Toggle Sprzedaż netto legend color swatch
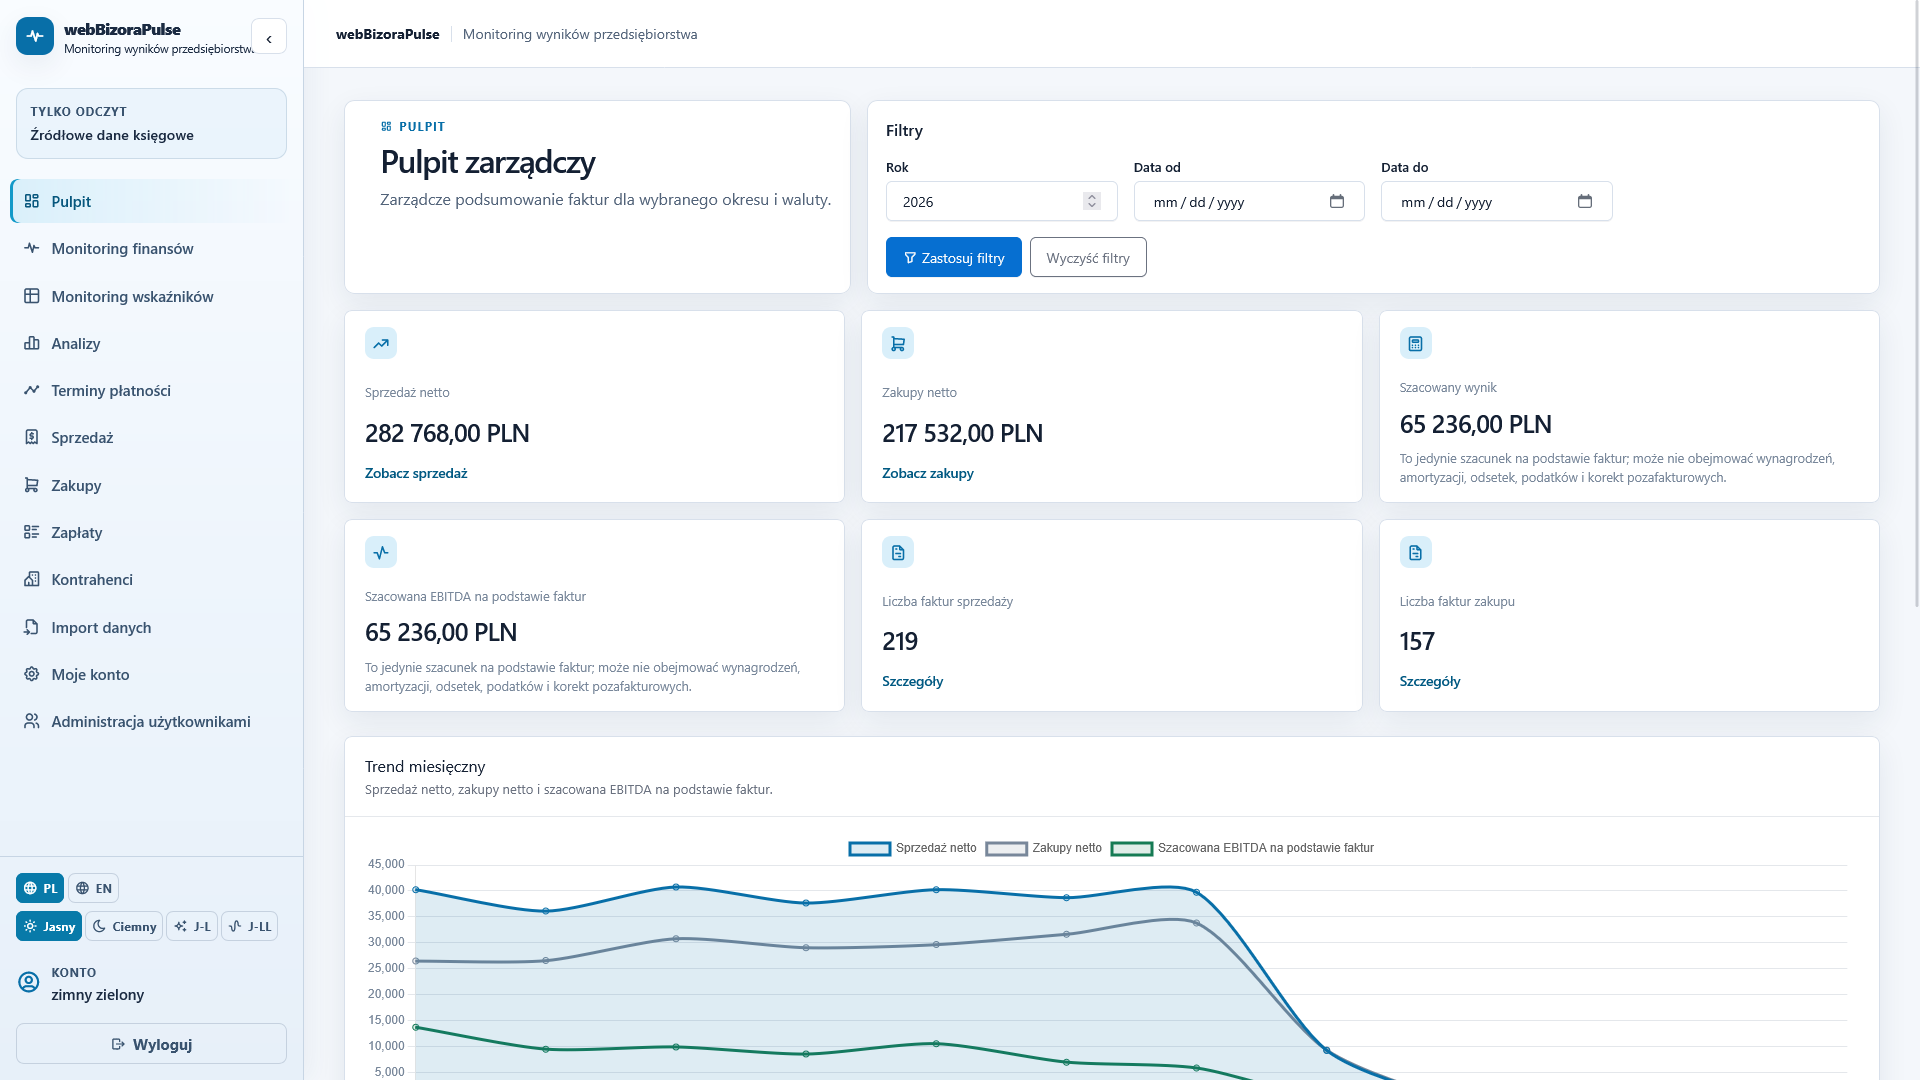Image resolution: width=1920 pixels, height=1080 pixels. coord(869,848)
